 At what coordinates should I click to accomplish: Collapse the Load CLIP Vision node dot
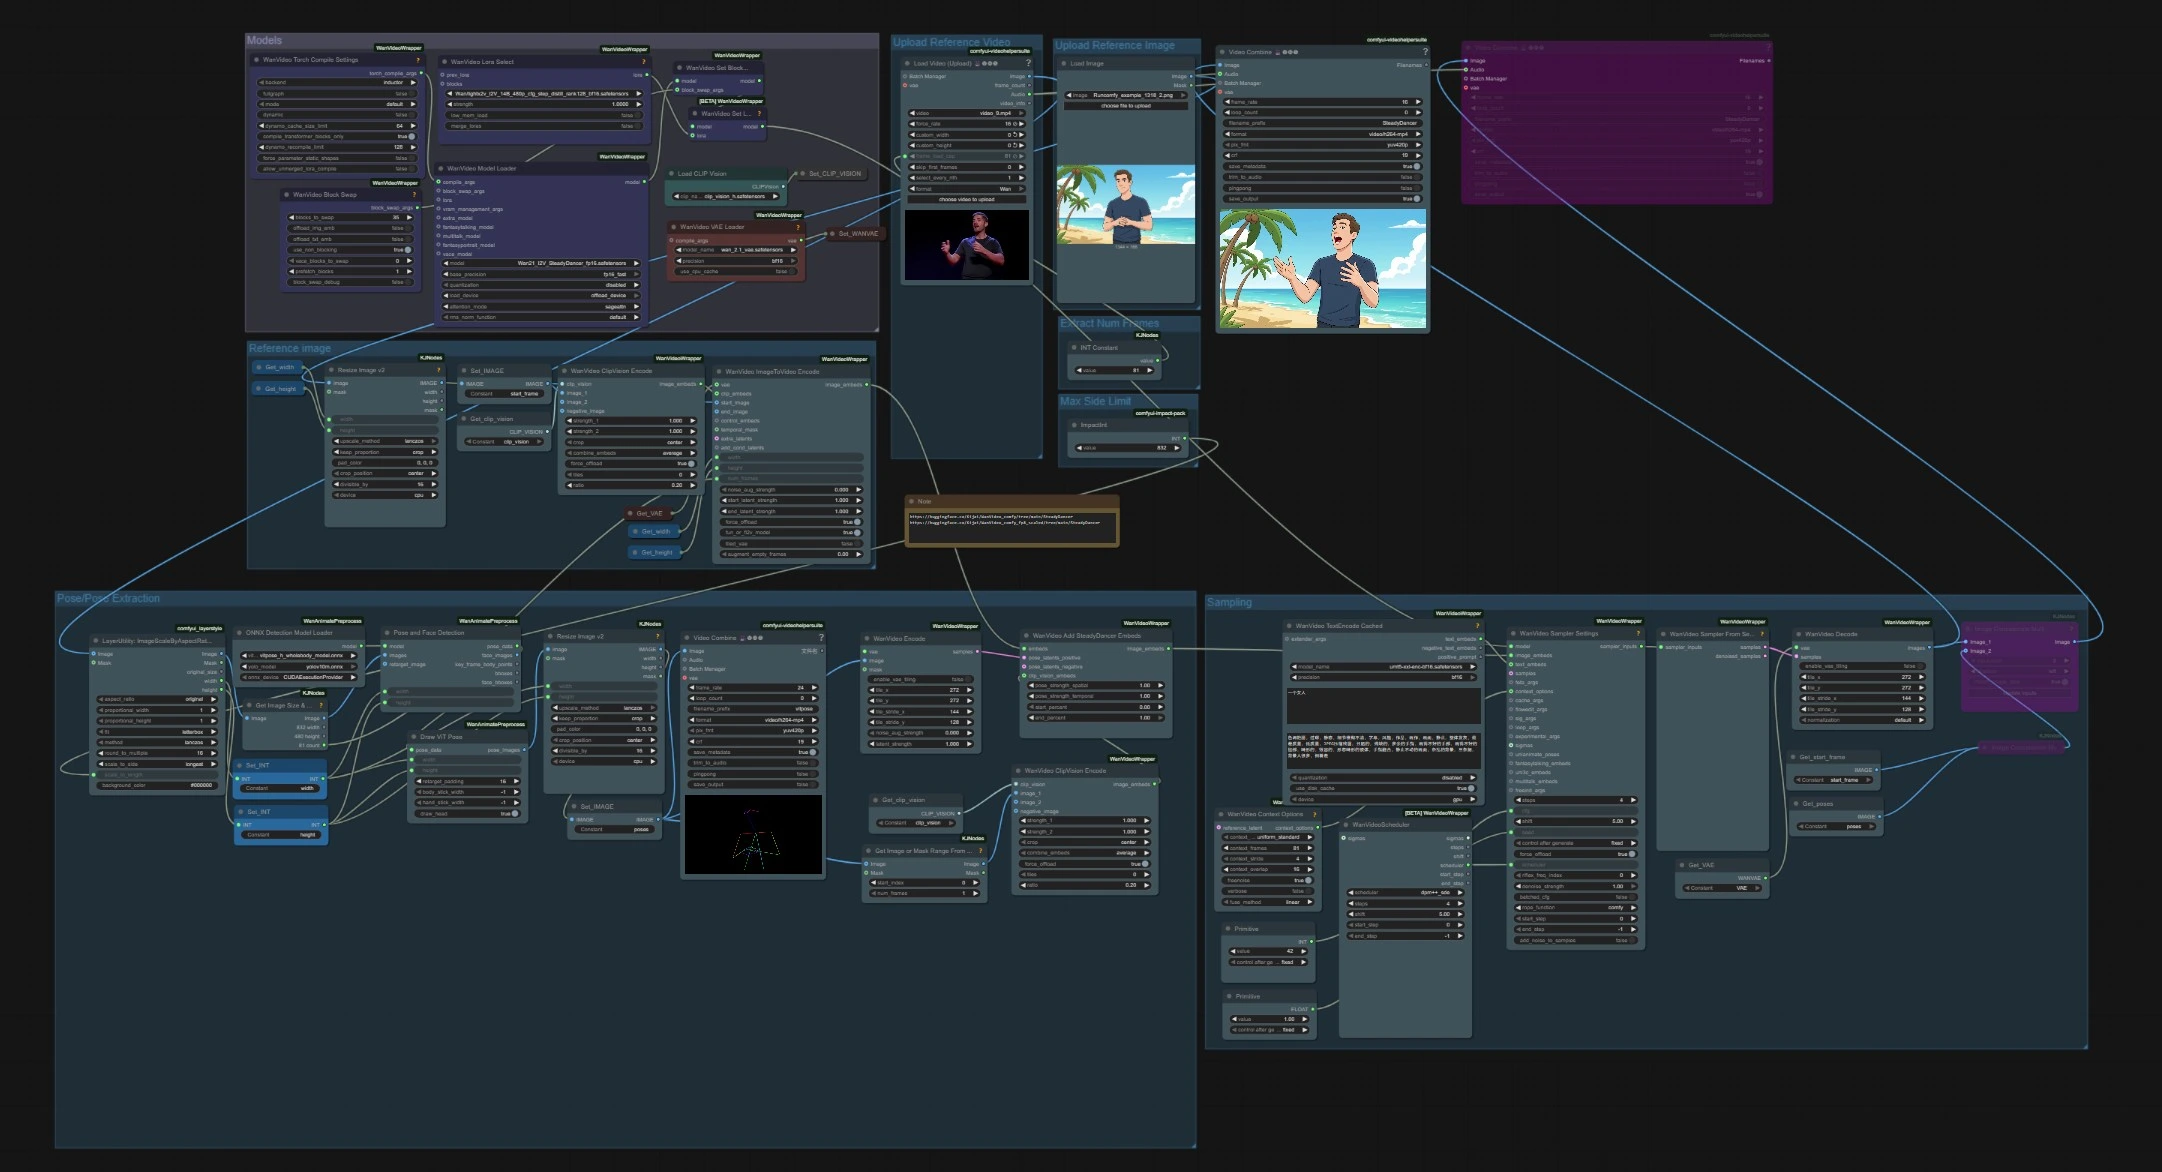672,174
